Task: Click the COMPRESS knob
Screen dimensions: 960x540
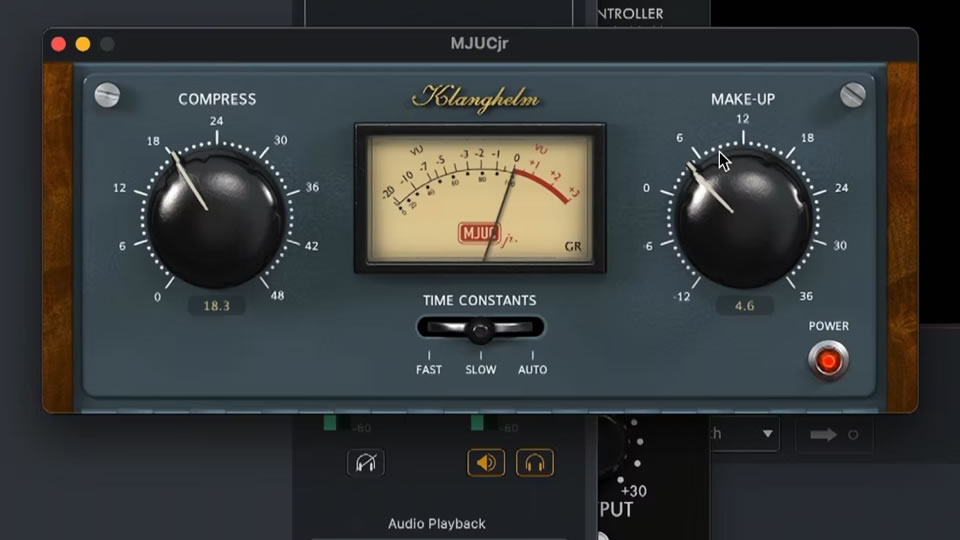Action: tap(216, 218)
